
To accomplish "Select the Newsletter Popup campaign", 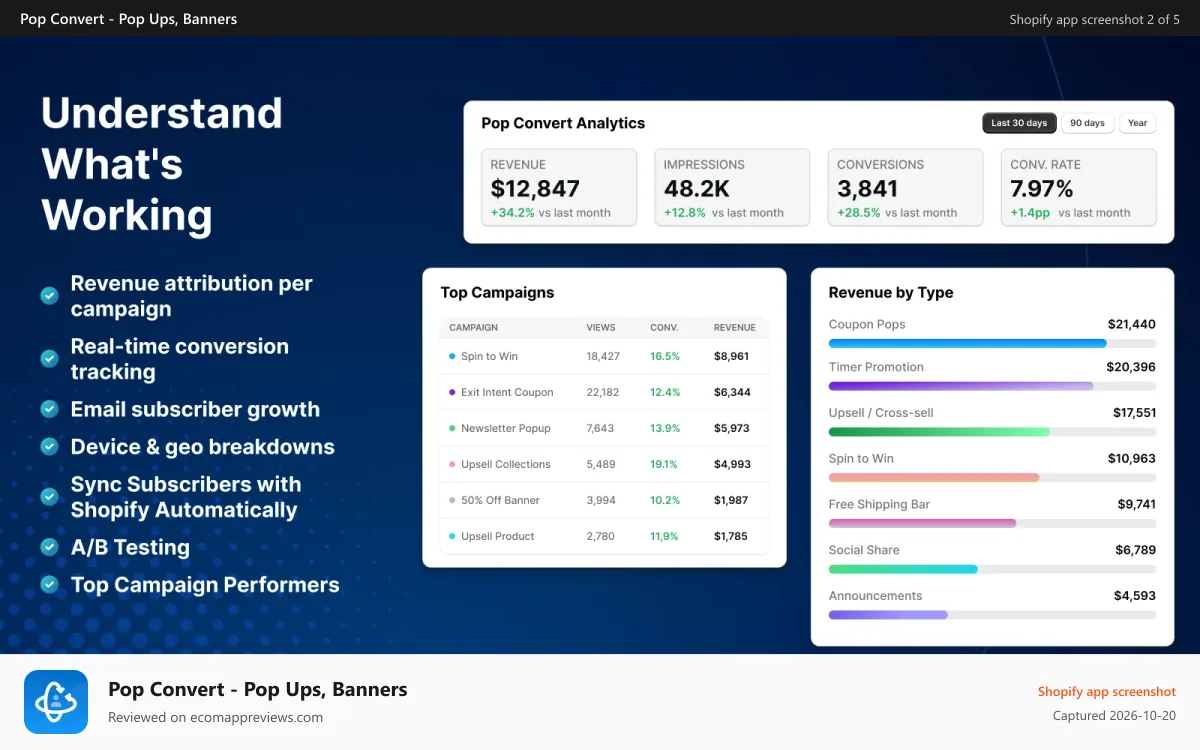I will [604, 428].
